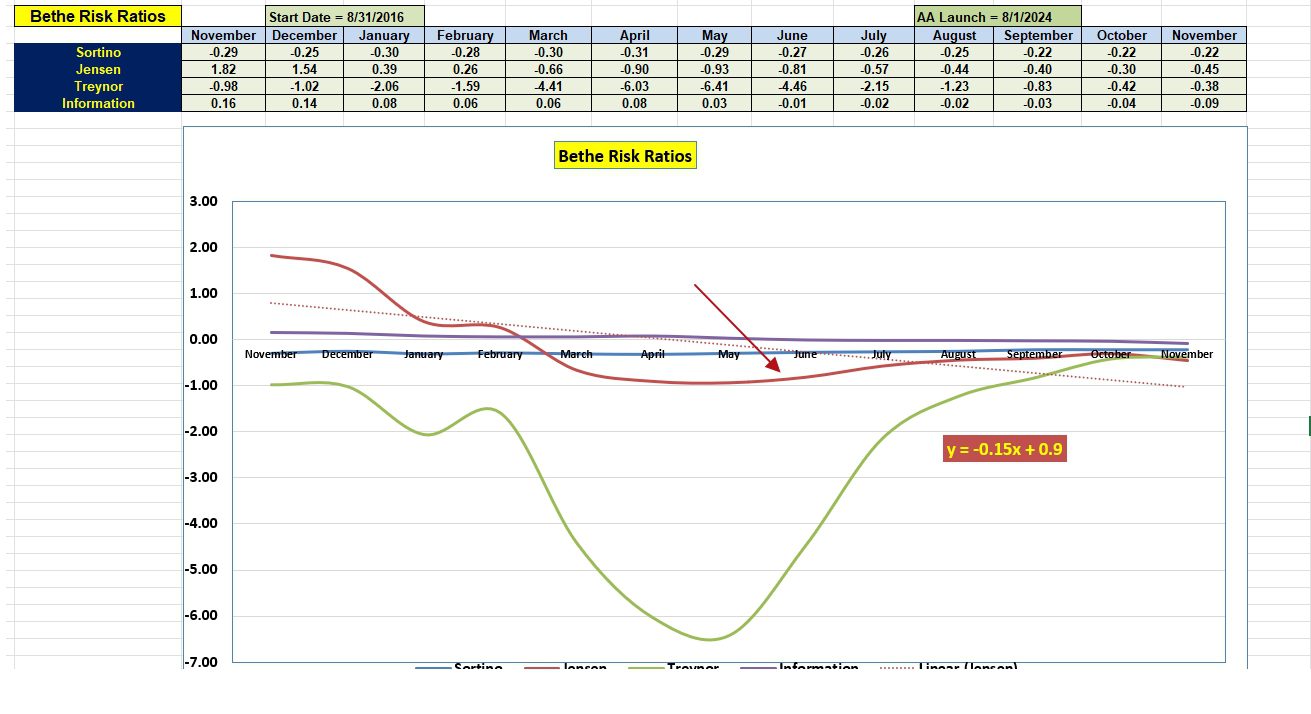Click the Start Date = 8/31/2016 cell
Viewport: 1311px width, 714px height.
pos(345,17)
